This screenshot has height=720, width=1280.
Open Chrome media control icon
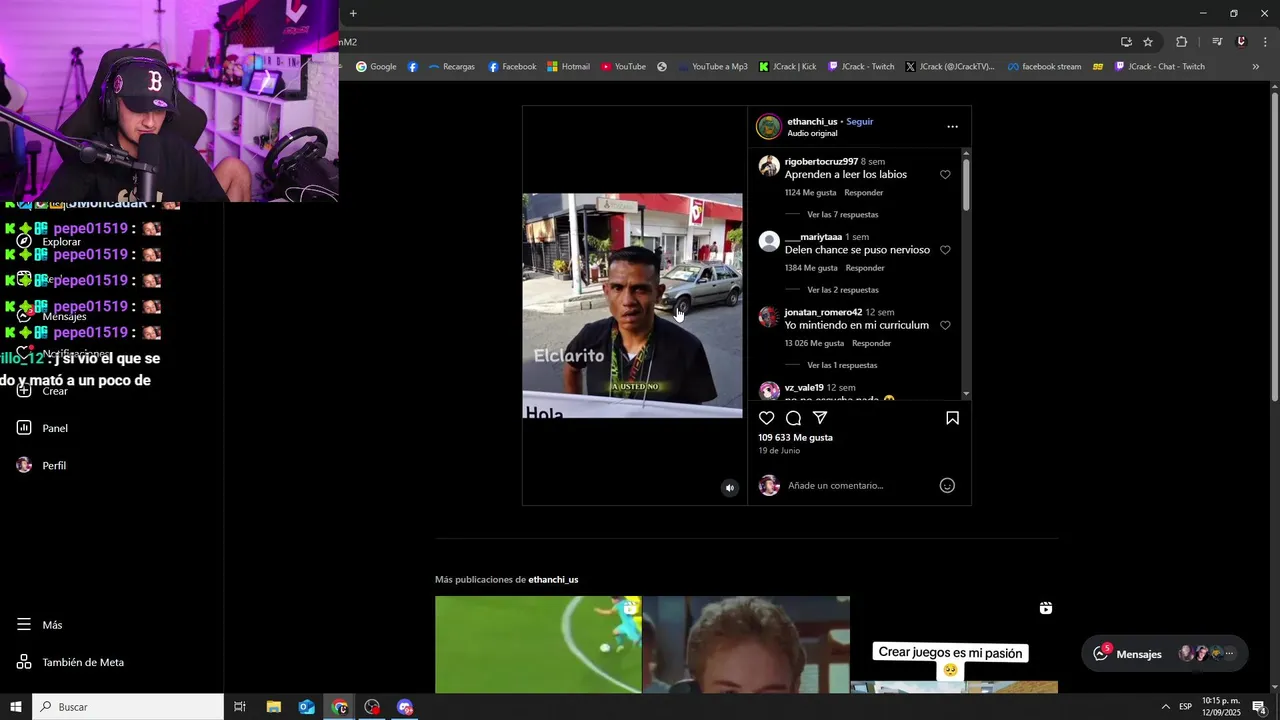(x=1217, y=42)
